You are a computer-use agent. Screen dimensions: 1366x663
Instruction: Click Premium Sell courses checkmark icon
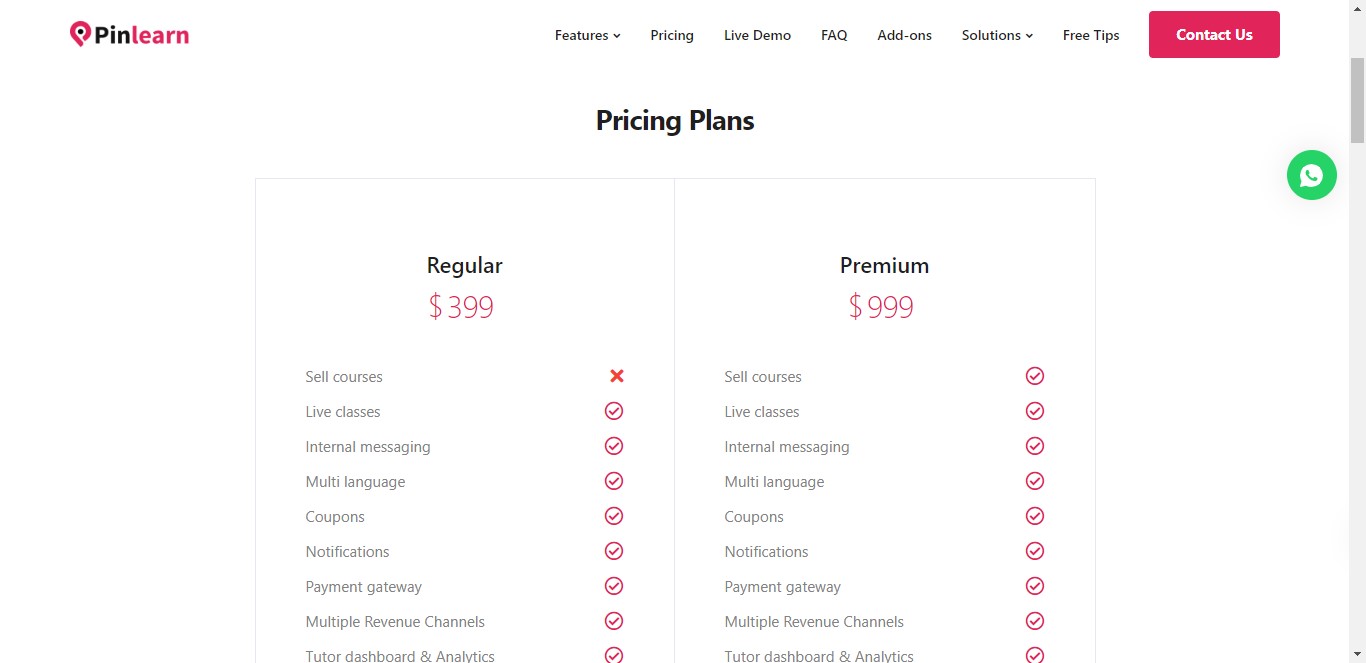1034,376
